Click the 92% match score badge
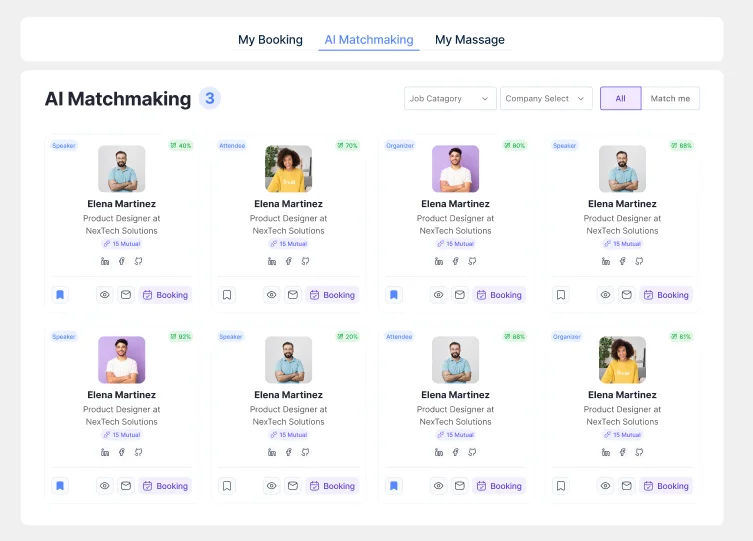 (181, 337)
